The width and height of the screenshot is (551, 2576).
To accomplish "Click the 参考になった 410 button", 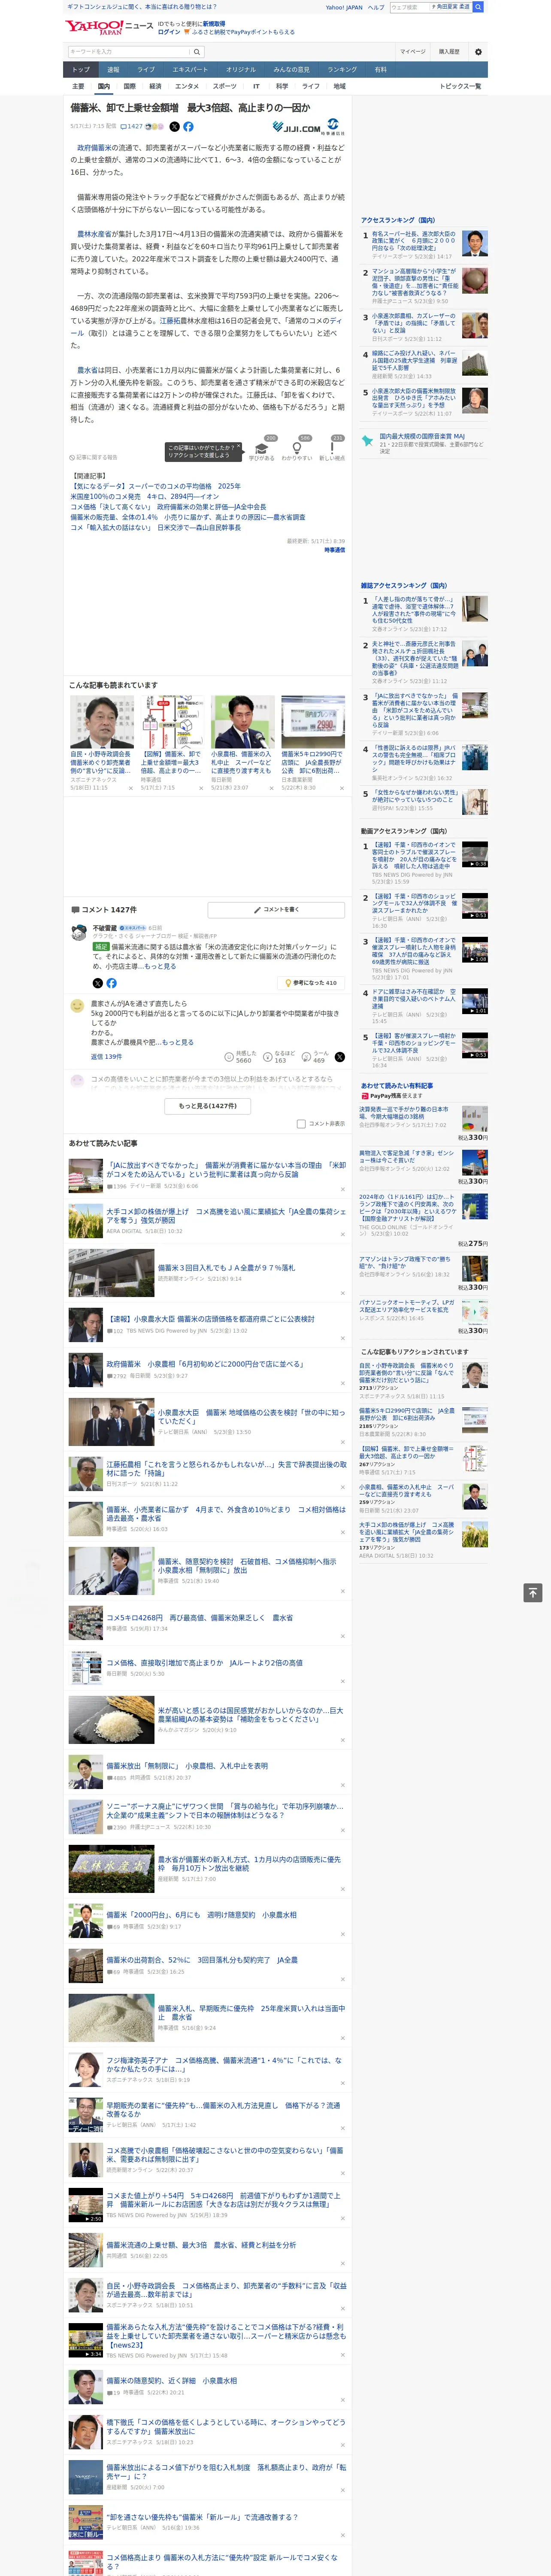I will [x=311, y=983].
